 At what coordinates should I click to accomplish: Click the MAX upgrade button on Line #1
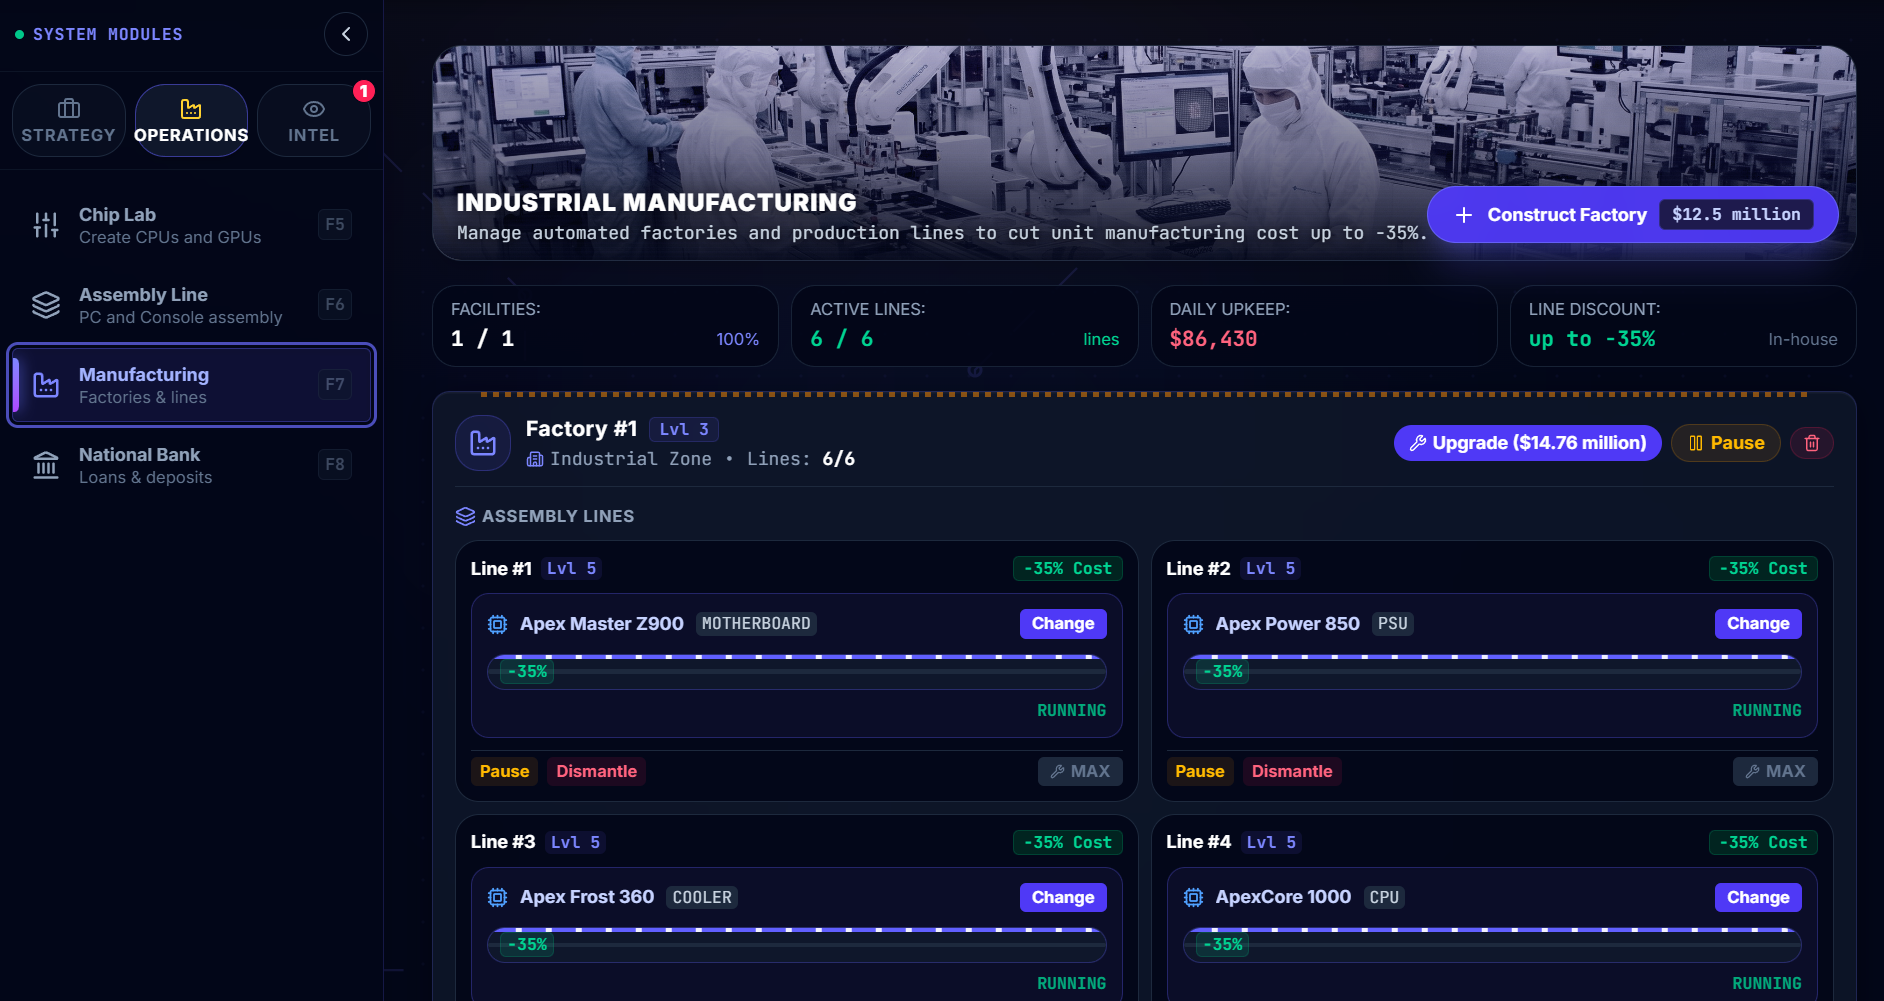click(1080, 771)
